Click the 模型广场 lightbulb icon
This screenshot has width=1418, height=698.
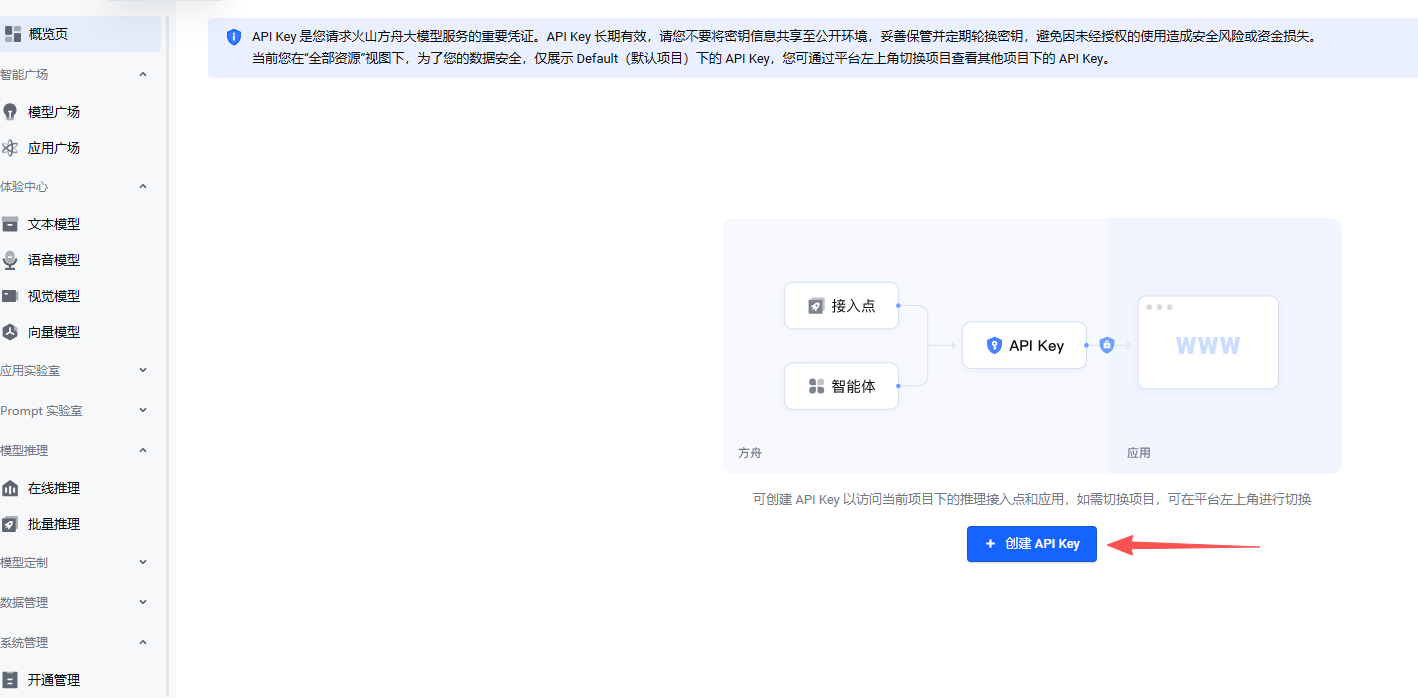coord(10,112)
